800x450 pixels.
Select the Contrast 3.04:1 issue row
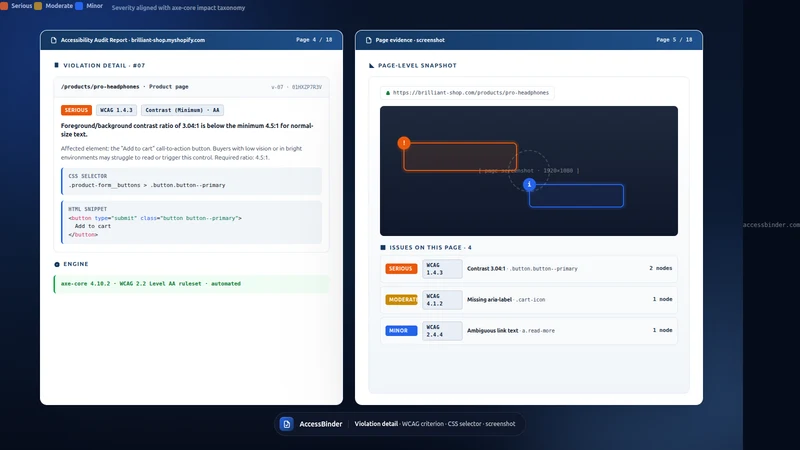click(529, 269)
